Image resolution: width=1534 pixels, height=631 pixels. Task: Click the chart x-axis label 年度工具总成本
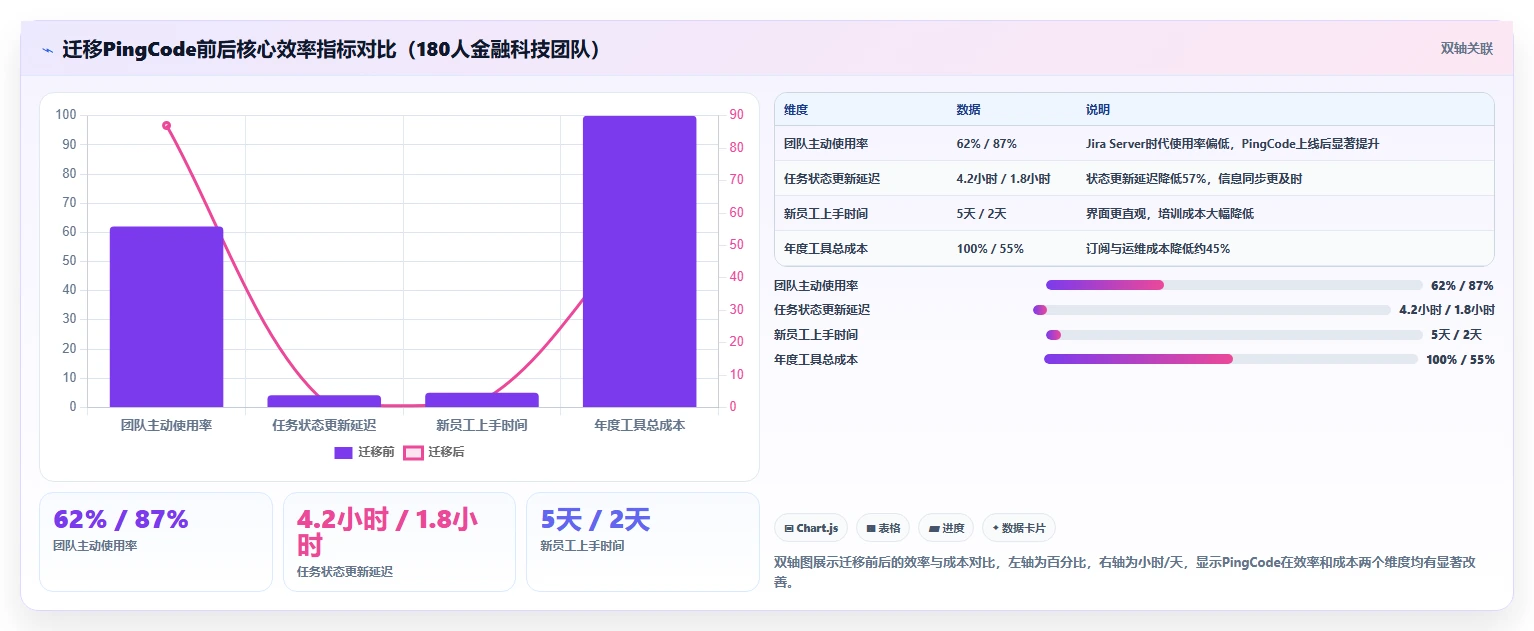pyautogui.click(x=640, y=425)
